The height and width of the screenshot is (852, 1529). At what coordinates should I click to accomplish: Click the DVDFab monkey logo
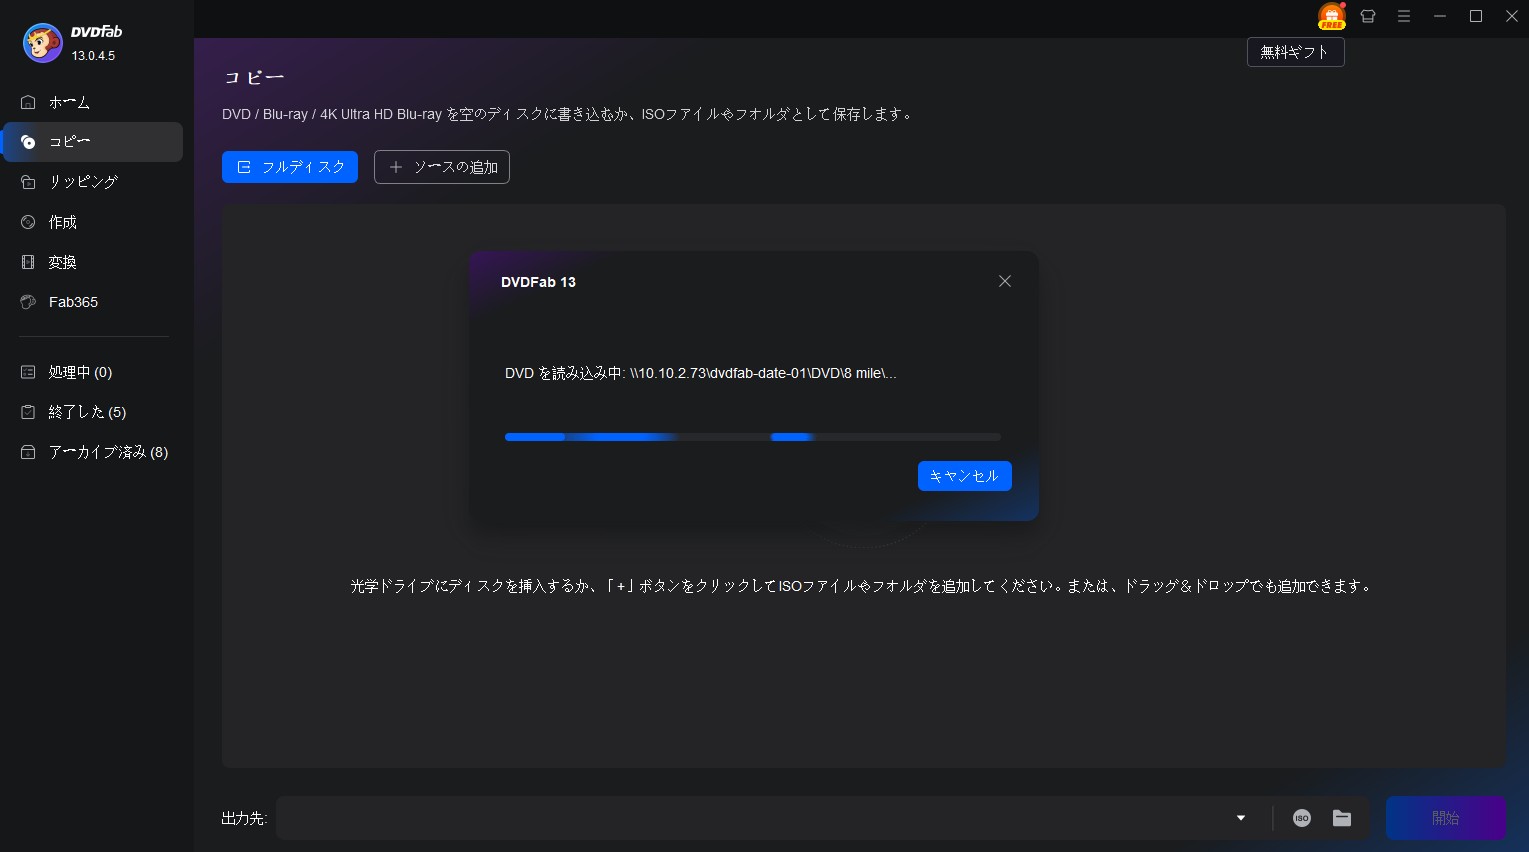tap(43, 43)
